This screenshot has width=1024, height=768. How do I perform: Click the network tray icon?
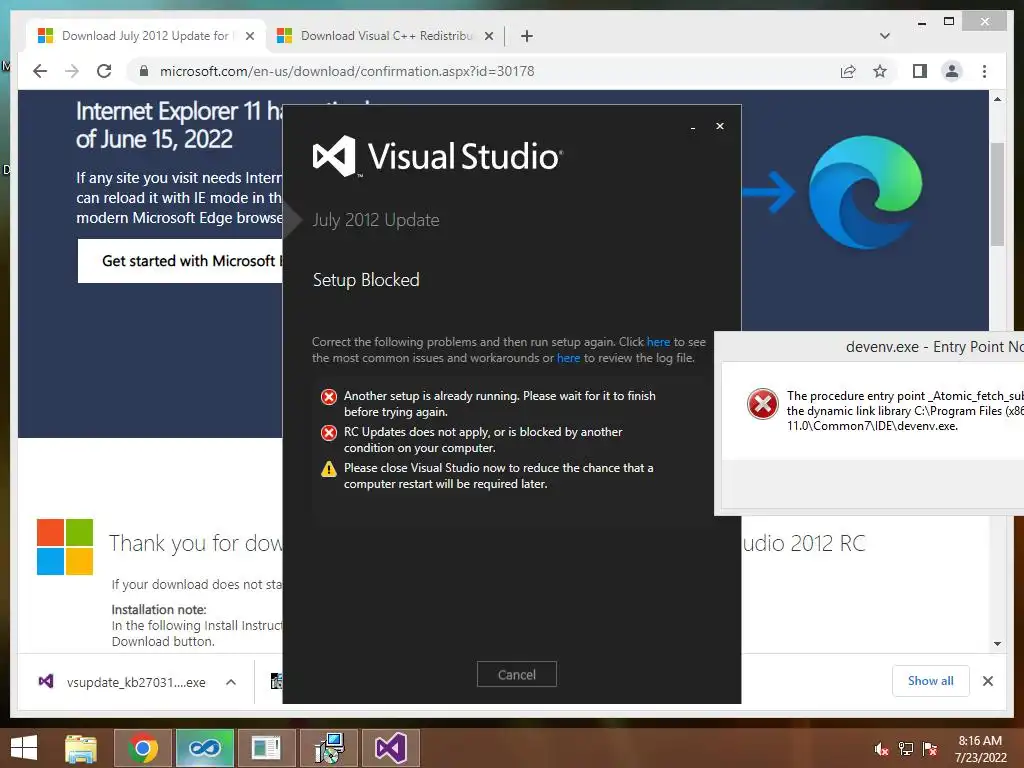(906, 749)
